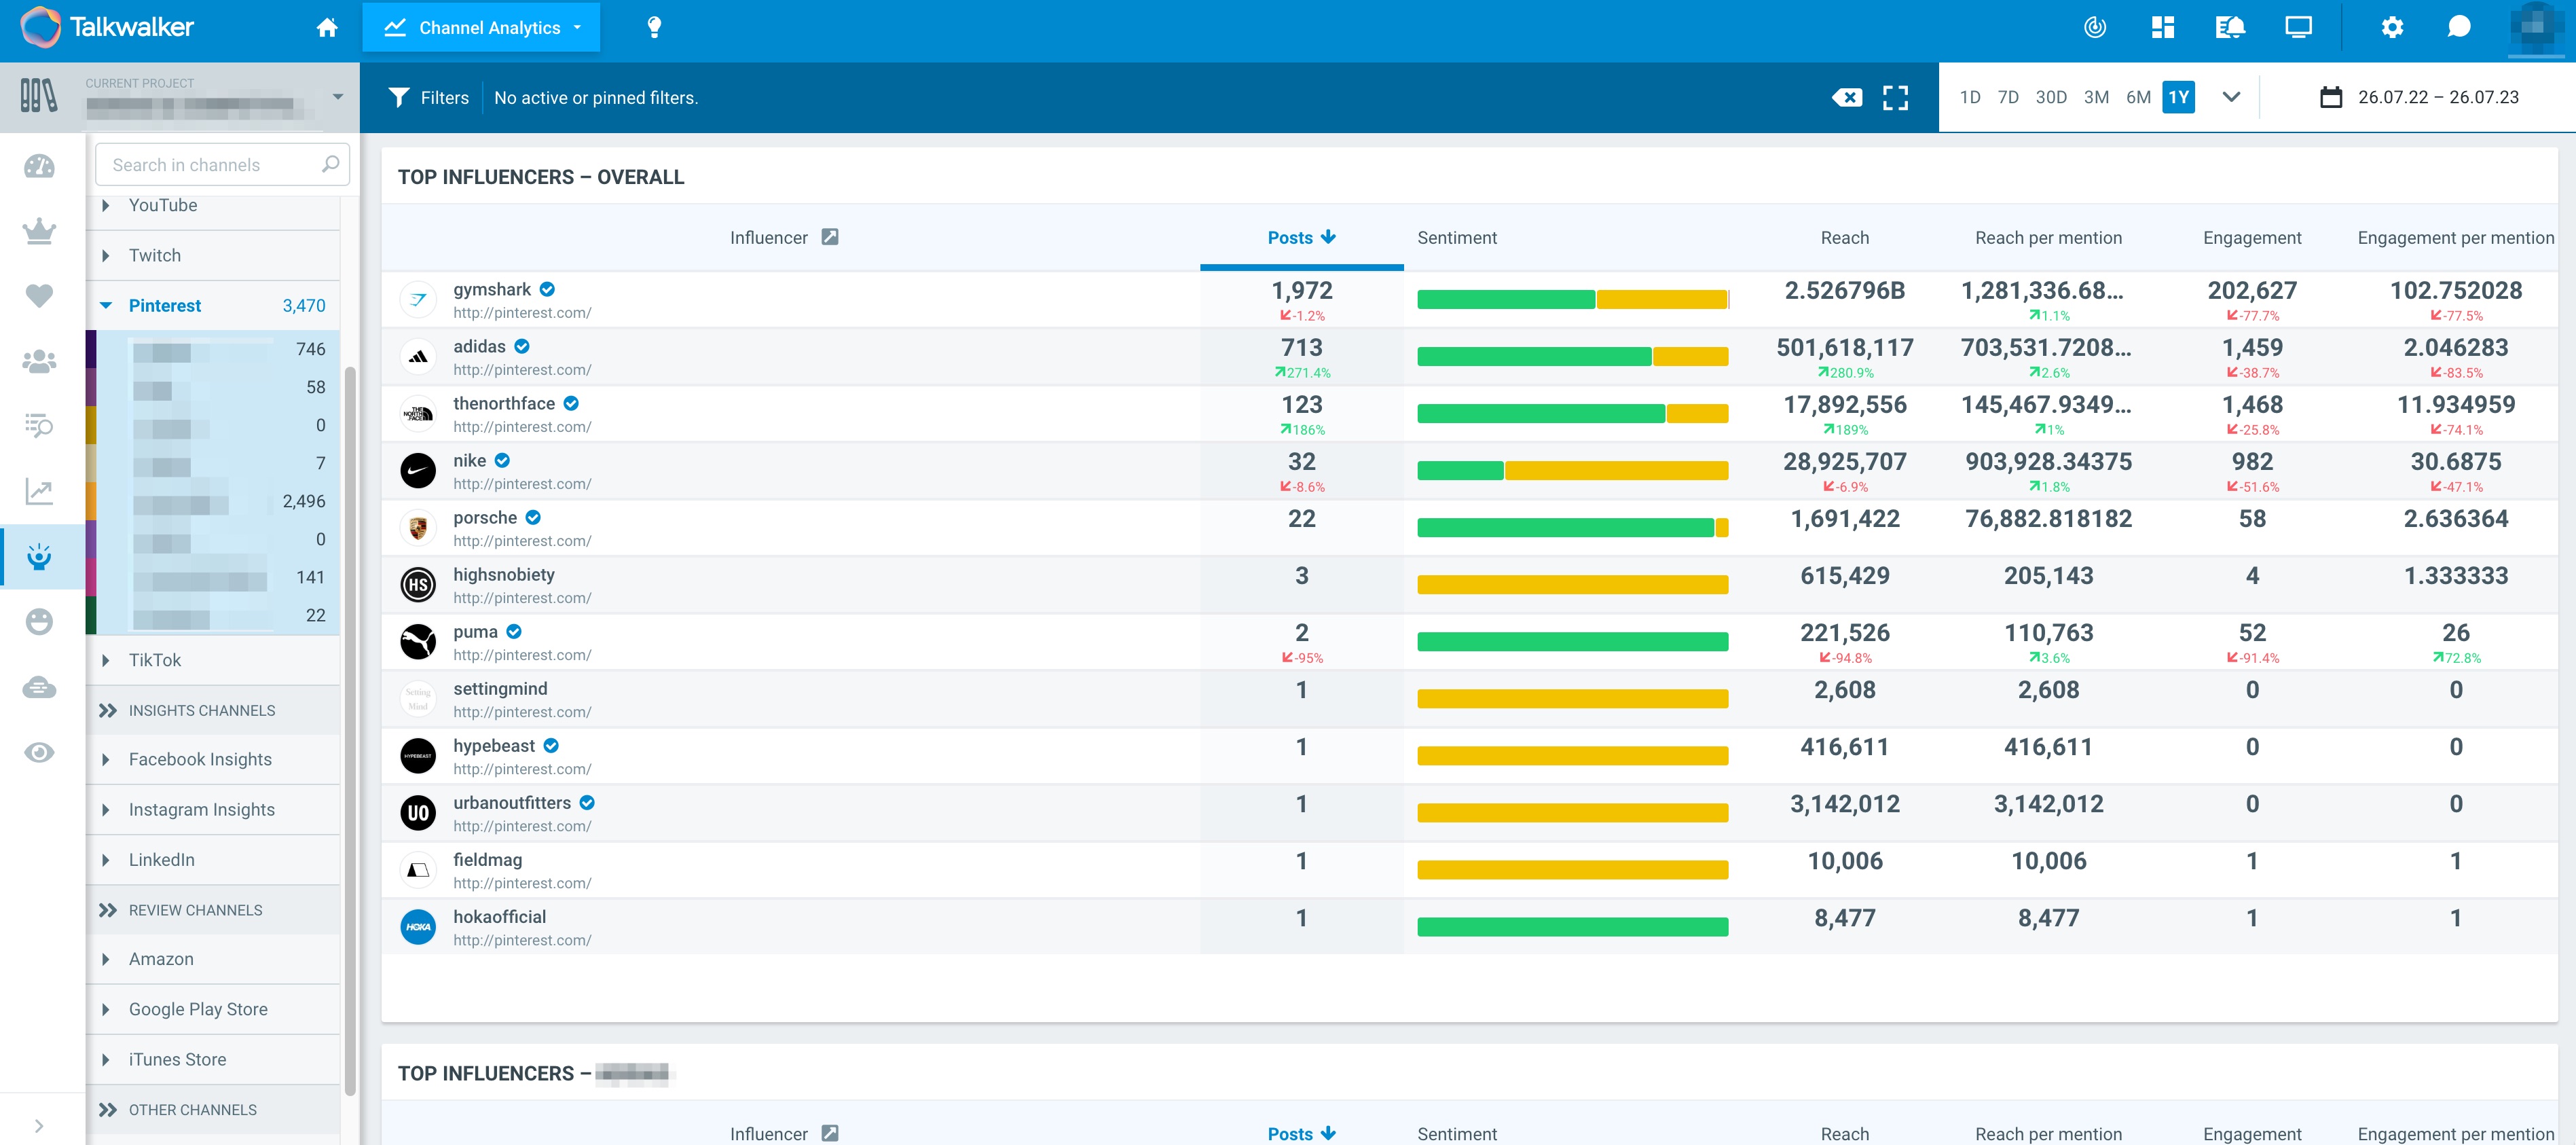This screenshot has height=1145, width=2576.
Task: Open the smiley face sidebar icon
Action: tap(39, 622)
